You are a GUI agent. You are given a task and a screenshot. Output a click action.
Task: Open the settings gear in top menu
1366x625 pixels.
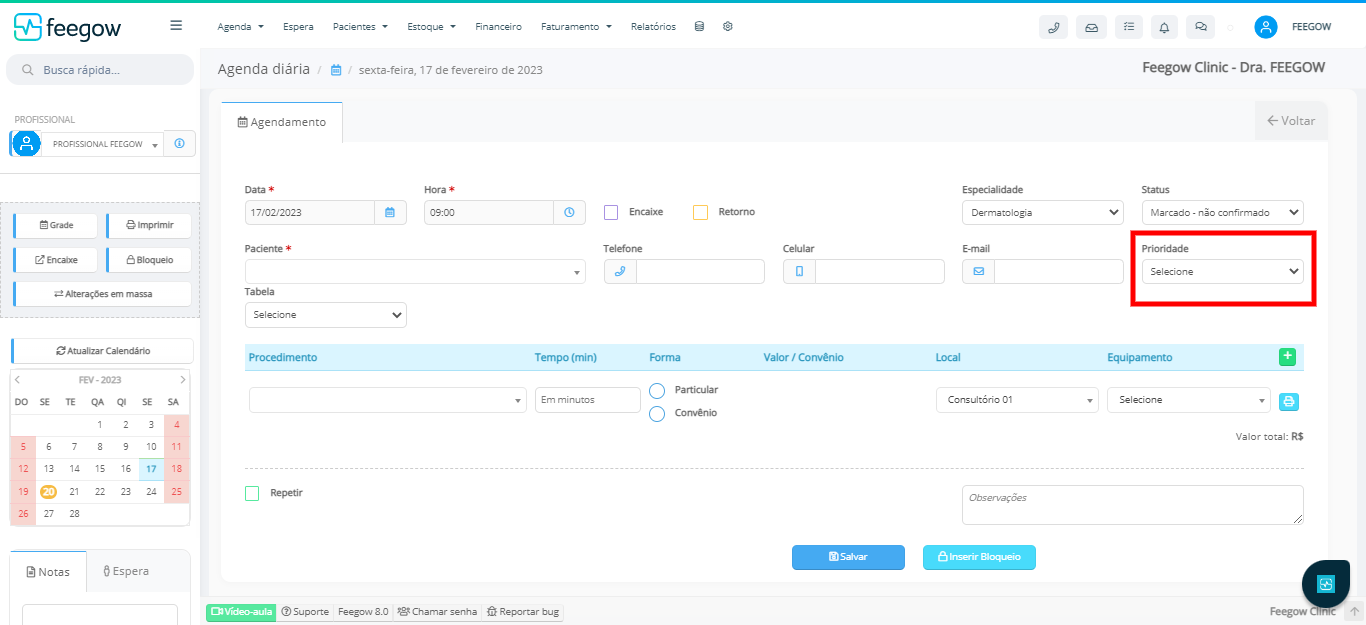coord(728,27)
